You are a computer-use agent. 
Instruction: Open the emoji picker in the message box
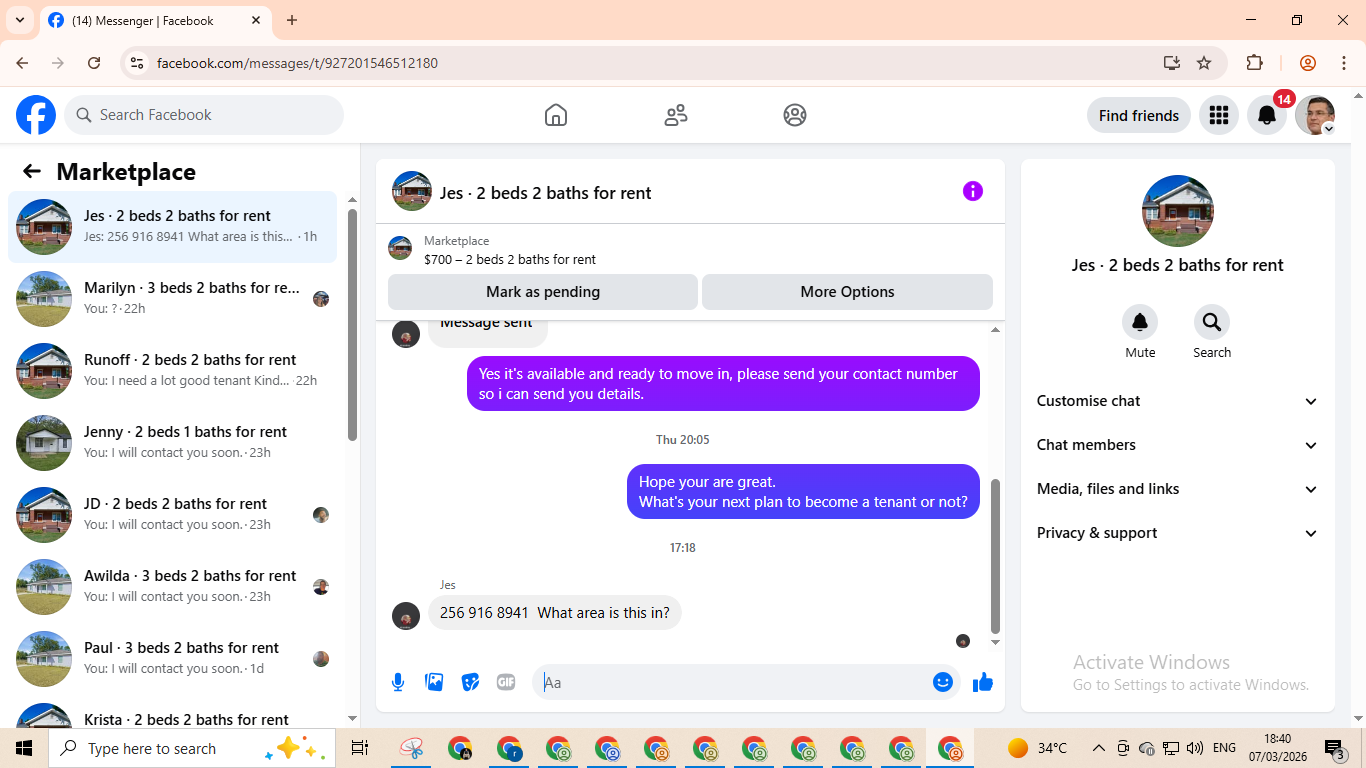point(943,682)
